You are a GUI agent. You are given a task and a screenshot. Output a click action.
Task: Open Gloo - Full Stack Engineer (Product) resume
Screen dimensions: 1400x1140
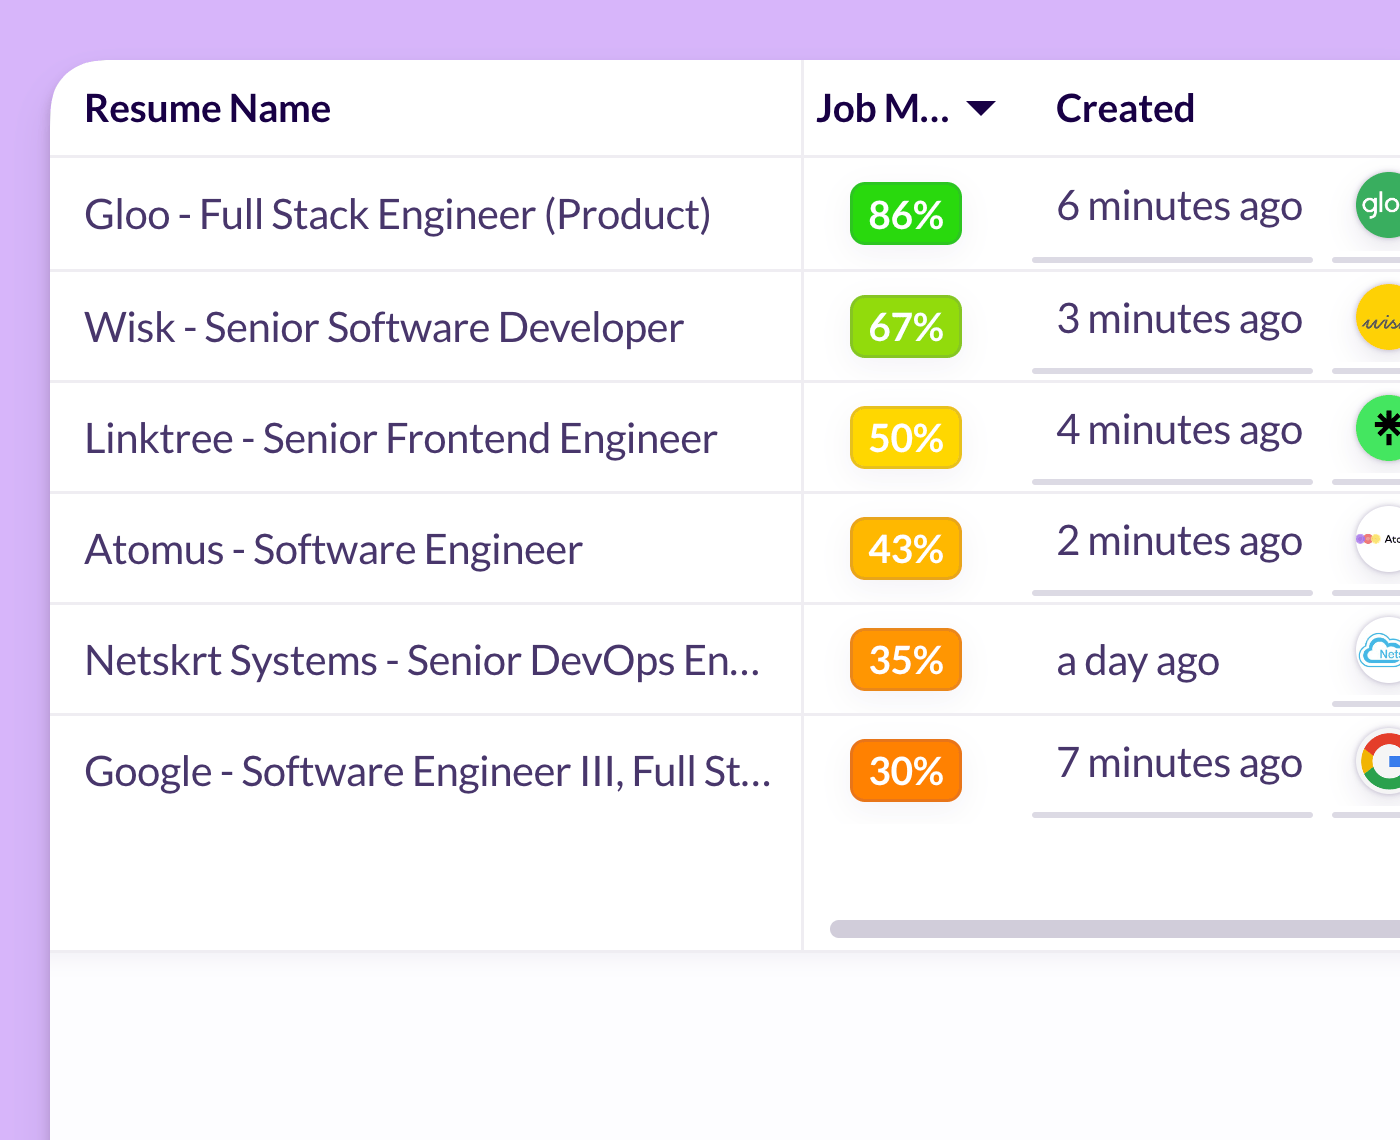pos(398,214)
